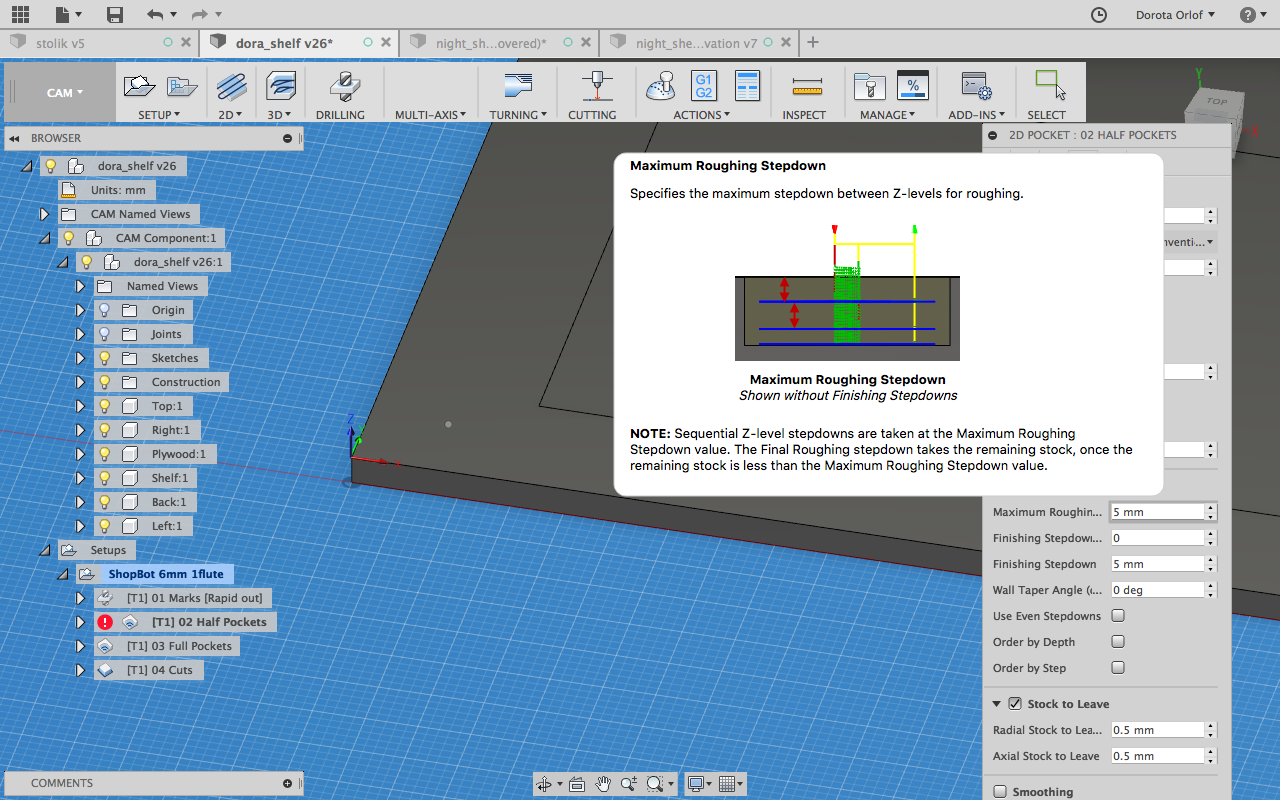Expand the 03 Full Pockets operation
The width and height of the screenshot is (1280, 800).
pos(80,646)
